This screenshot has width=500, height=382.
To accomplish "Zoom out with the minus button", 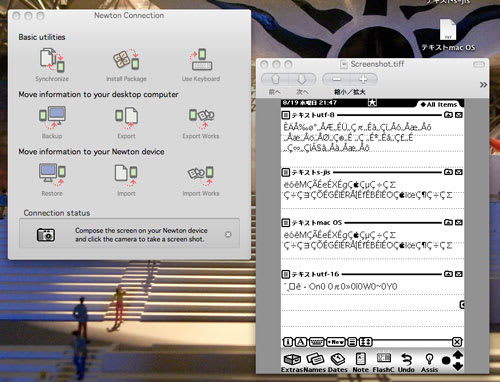I will pyautogui.click(x=336, y=79).
